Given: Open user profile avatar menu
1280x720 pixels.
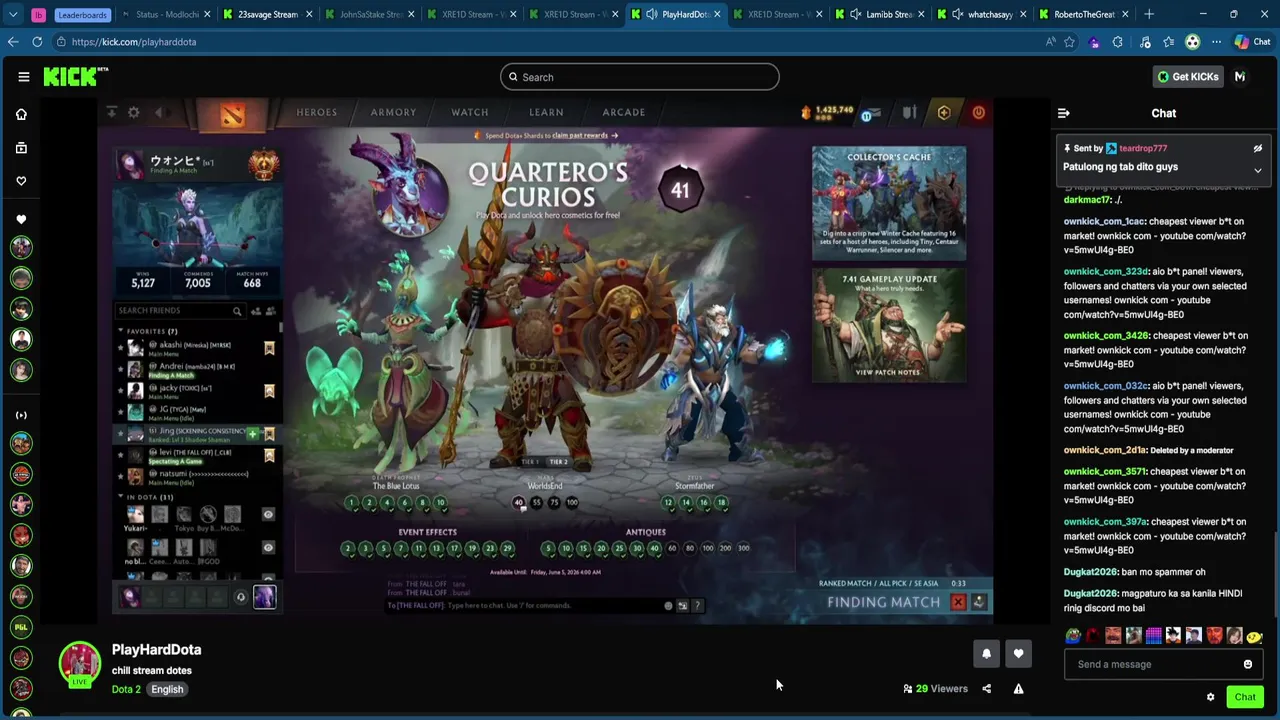Looking at the screenshot, I should 1240,77.
